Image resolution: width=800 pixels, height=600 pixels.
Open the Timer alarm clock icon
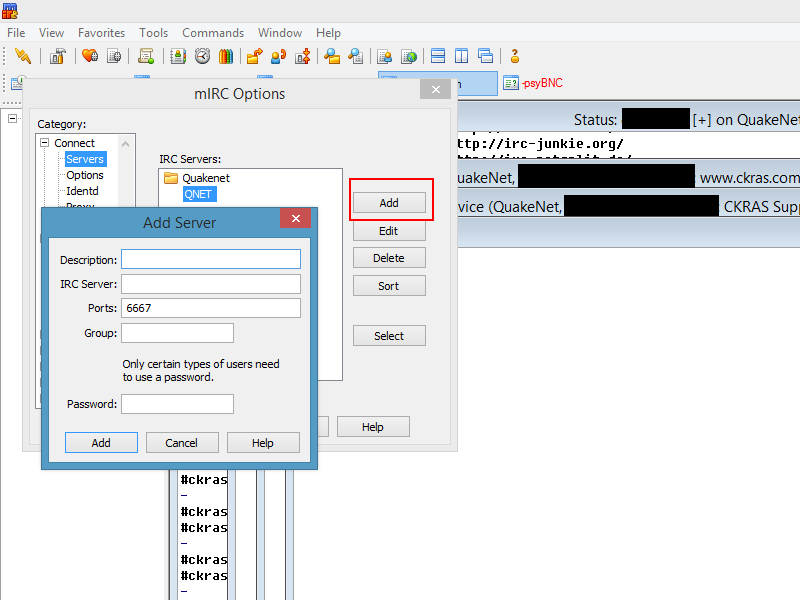click(x=202, y=56)
